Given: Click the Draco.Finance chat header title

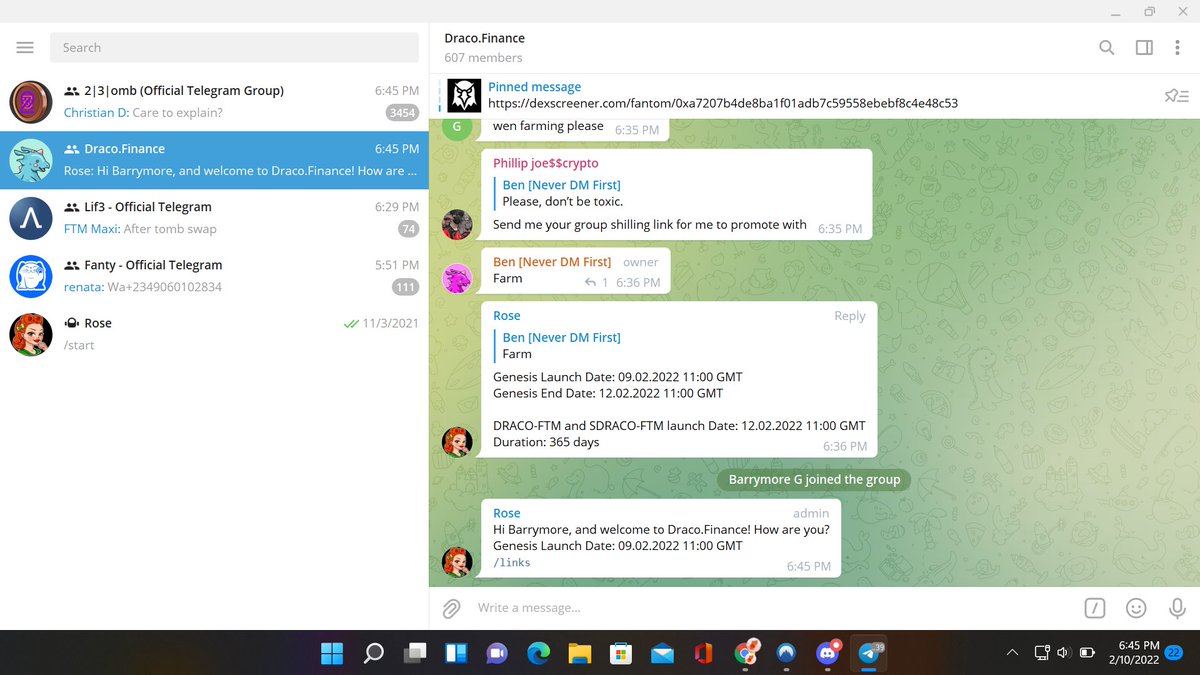Looking at the screenshot, I should pos(484,38).
